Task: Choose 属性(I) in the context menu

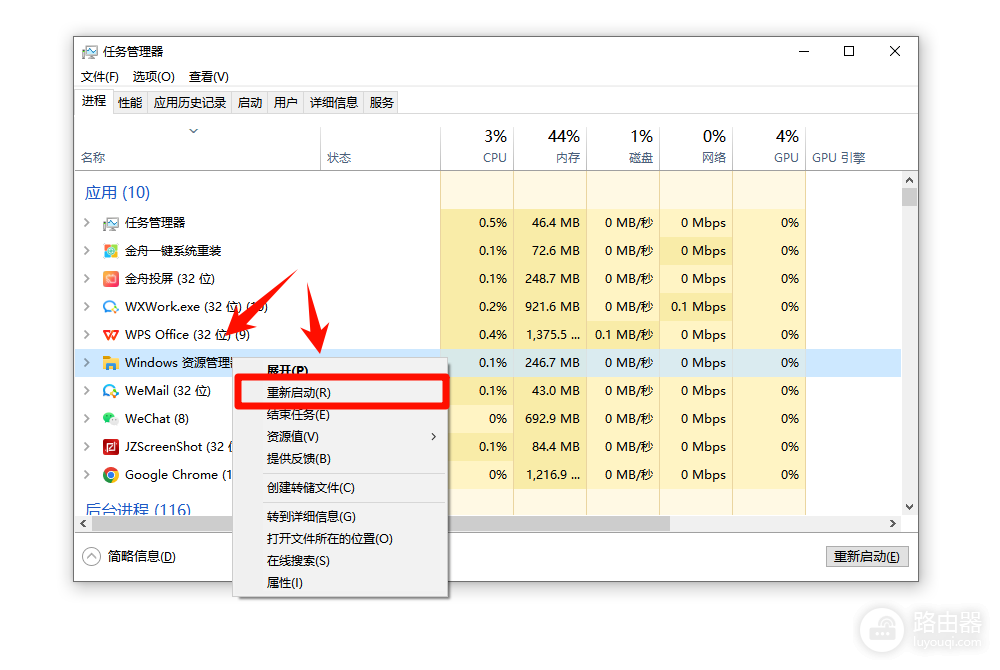Action: [x=342, y=583]
